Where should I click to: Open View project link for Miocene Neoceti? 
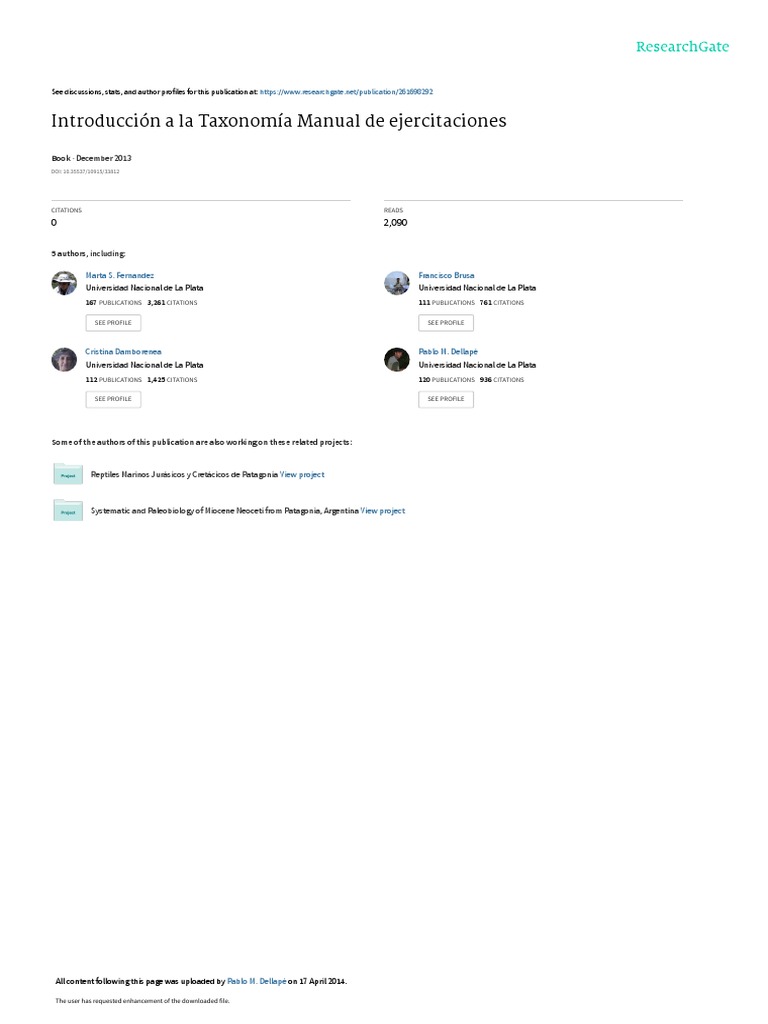tap(383, 511)
